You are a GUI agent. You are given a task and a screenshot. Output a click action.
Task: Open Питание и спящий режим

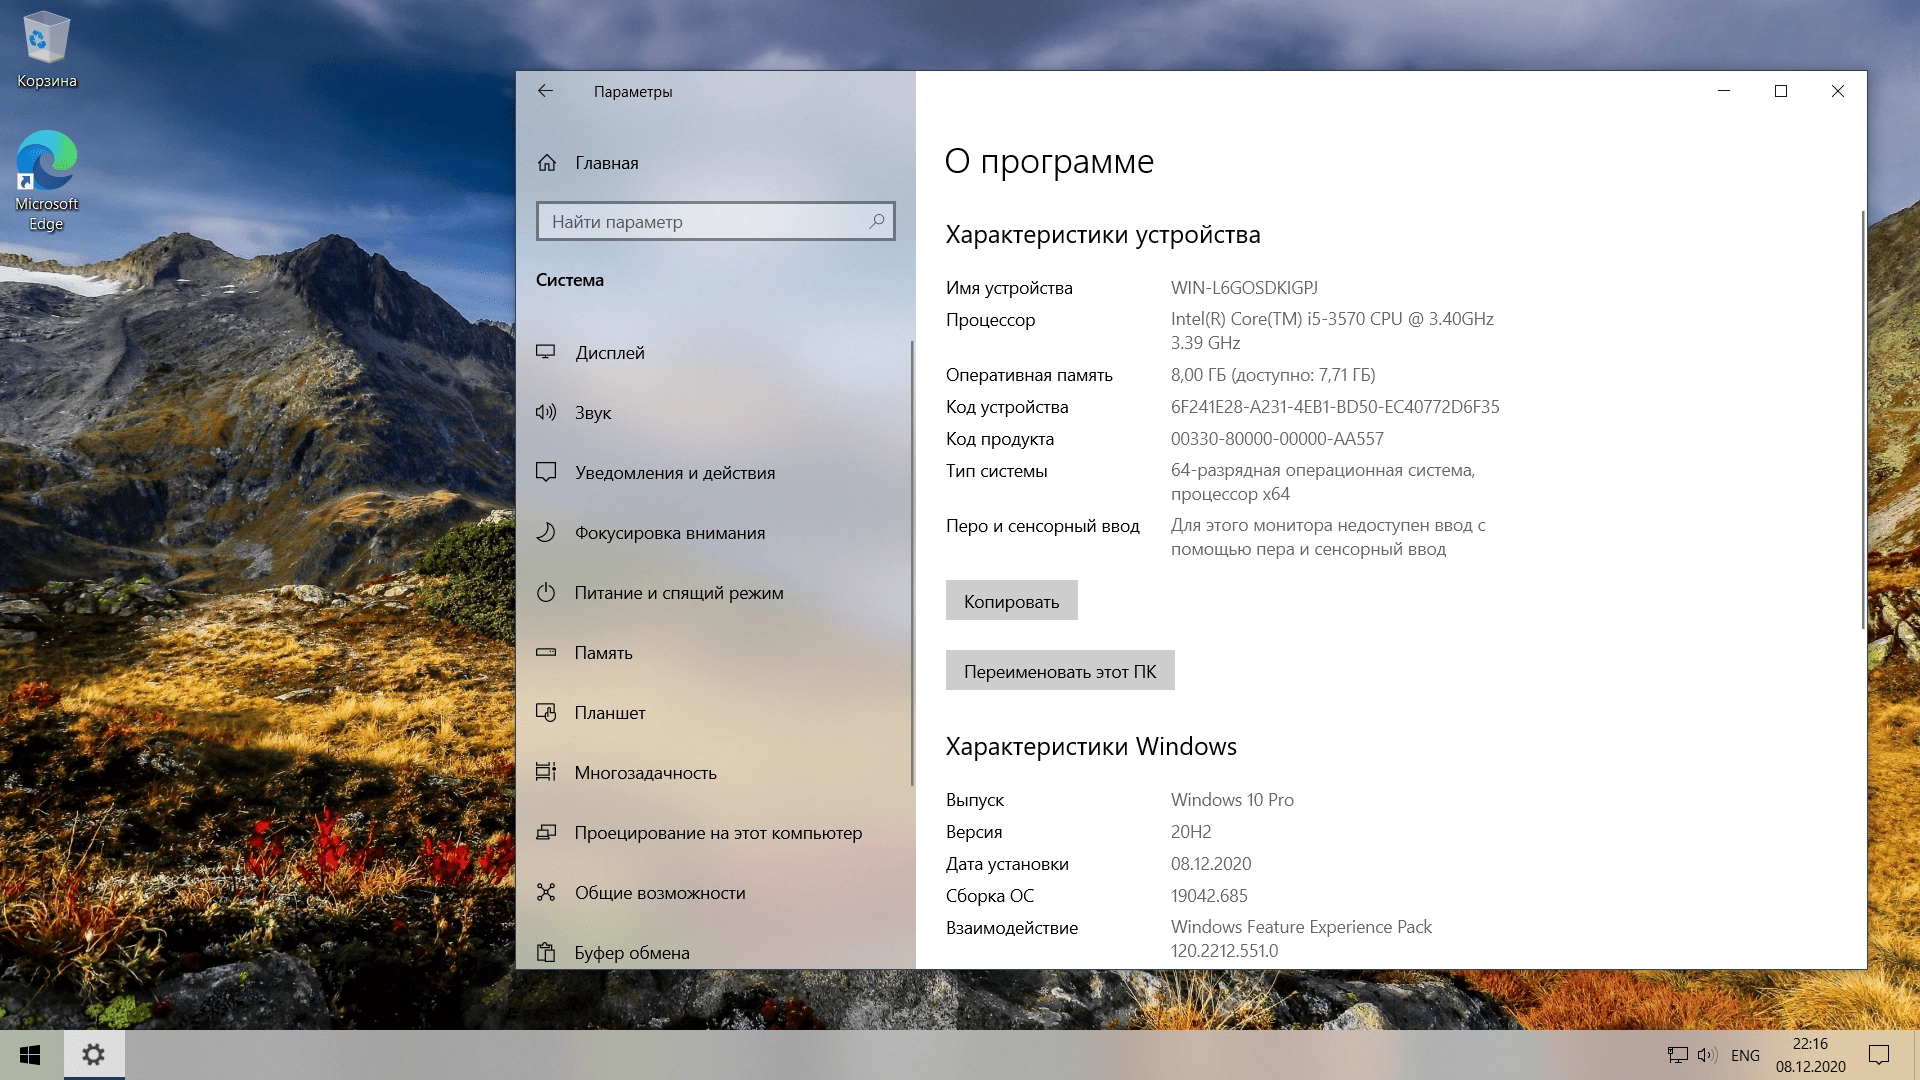click(714, 592)
